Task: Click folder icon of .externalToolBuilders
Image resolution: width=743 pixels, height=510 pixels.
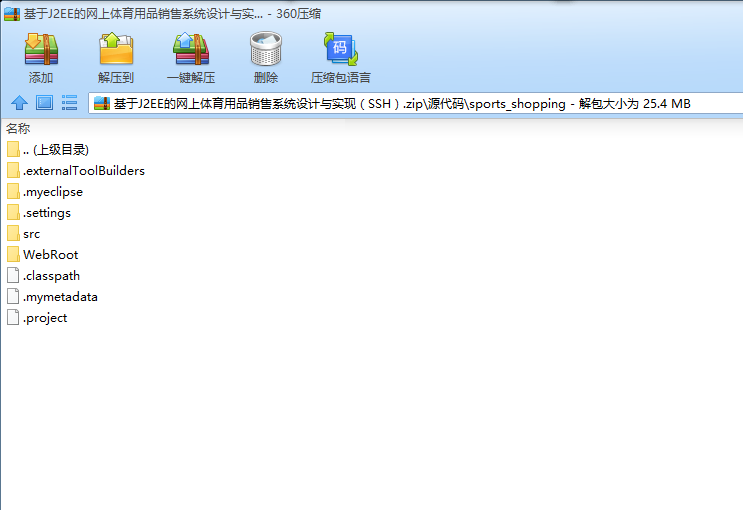Action: pos(13,171)
